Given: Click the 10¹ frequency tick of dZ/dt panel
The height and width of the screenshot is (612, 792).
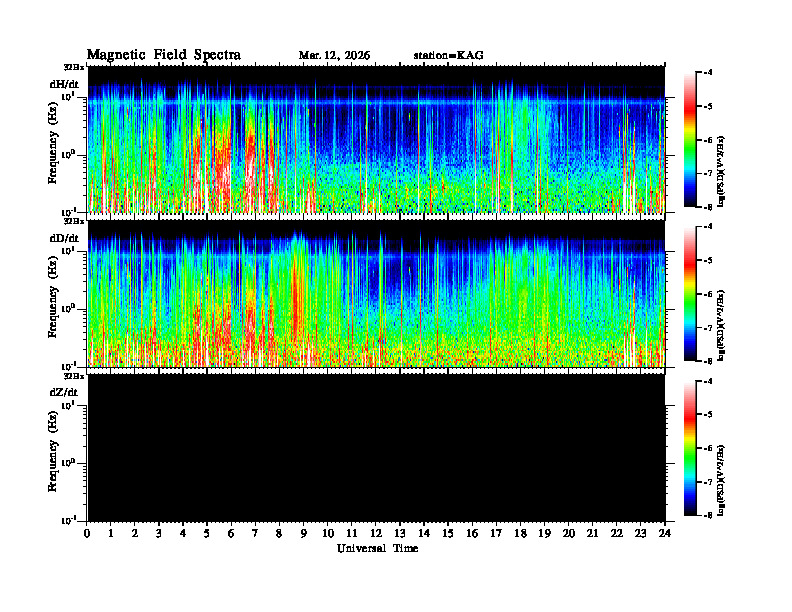Looking at the screenshot, I should [x=68, y=405].
